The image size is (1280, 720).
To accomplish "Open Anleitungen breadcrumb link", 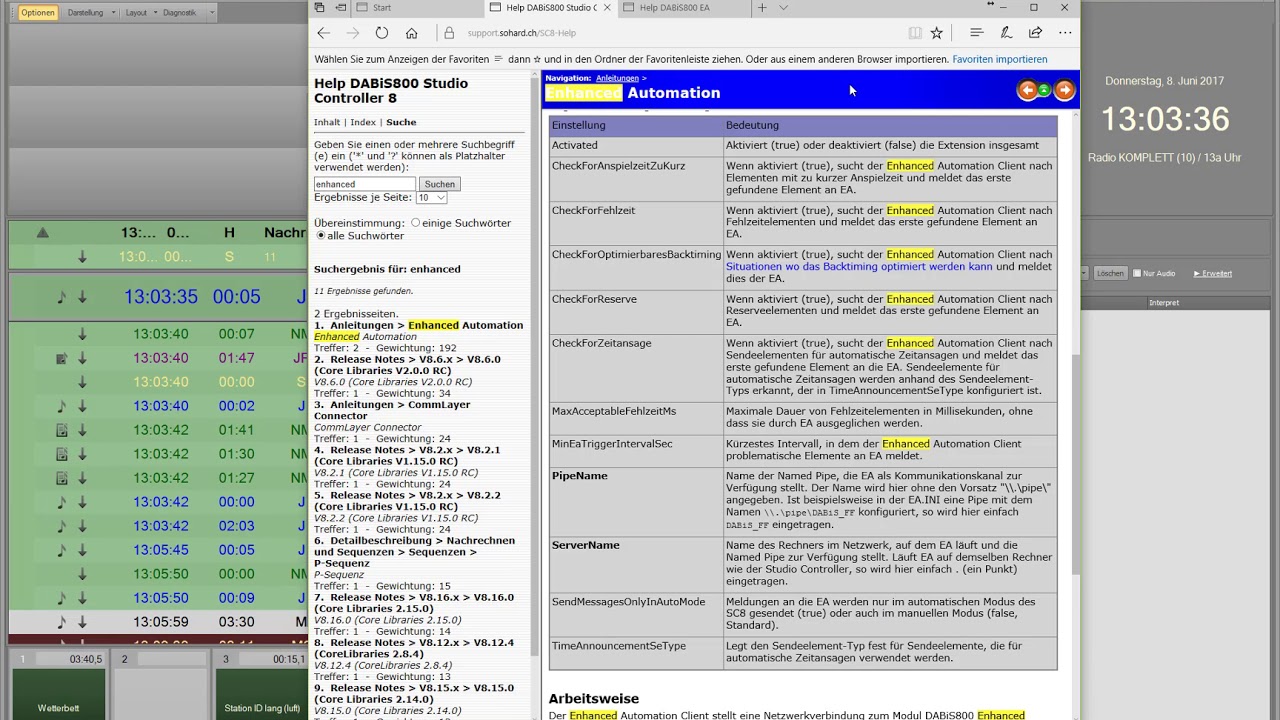I will [617, 78].
